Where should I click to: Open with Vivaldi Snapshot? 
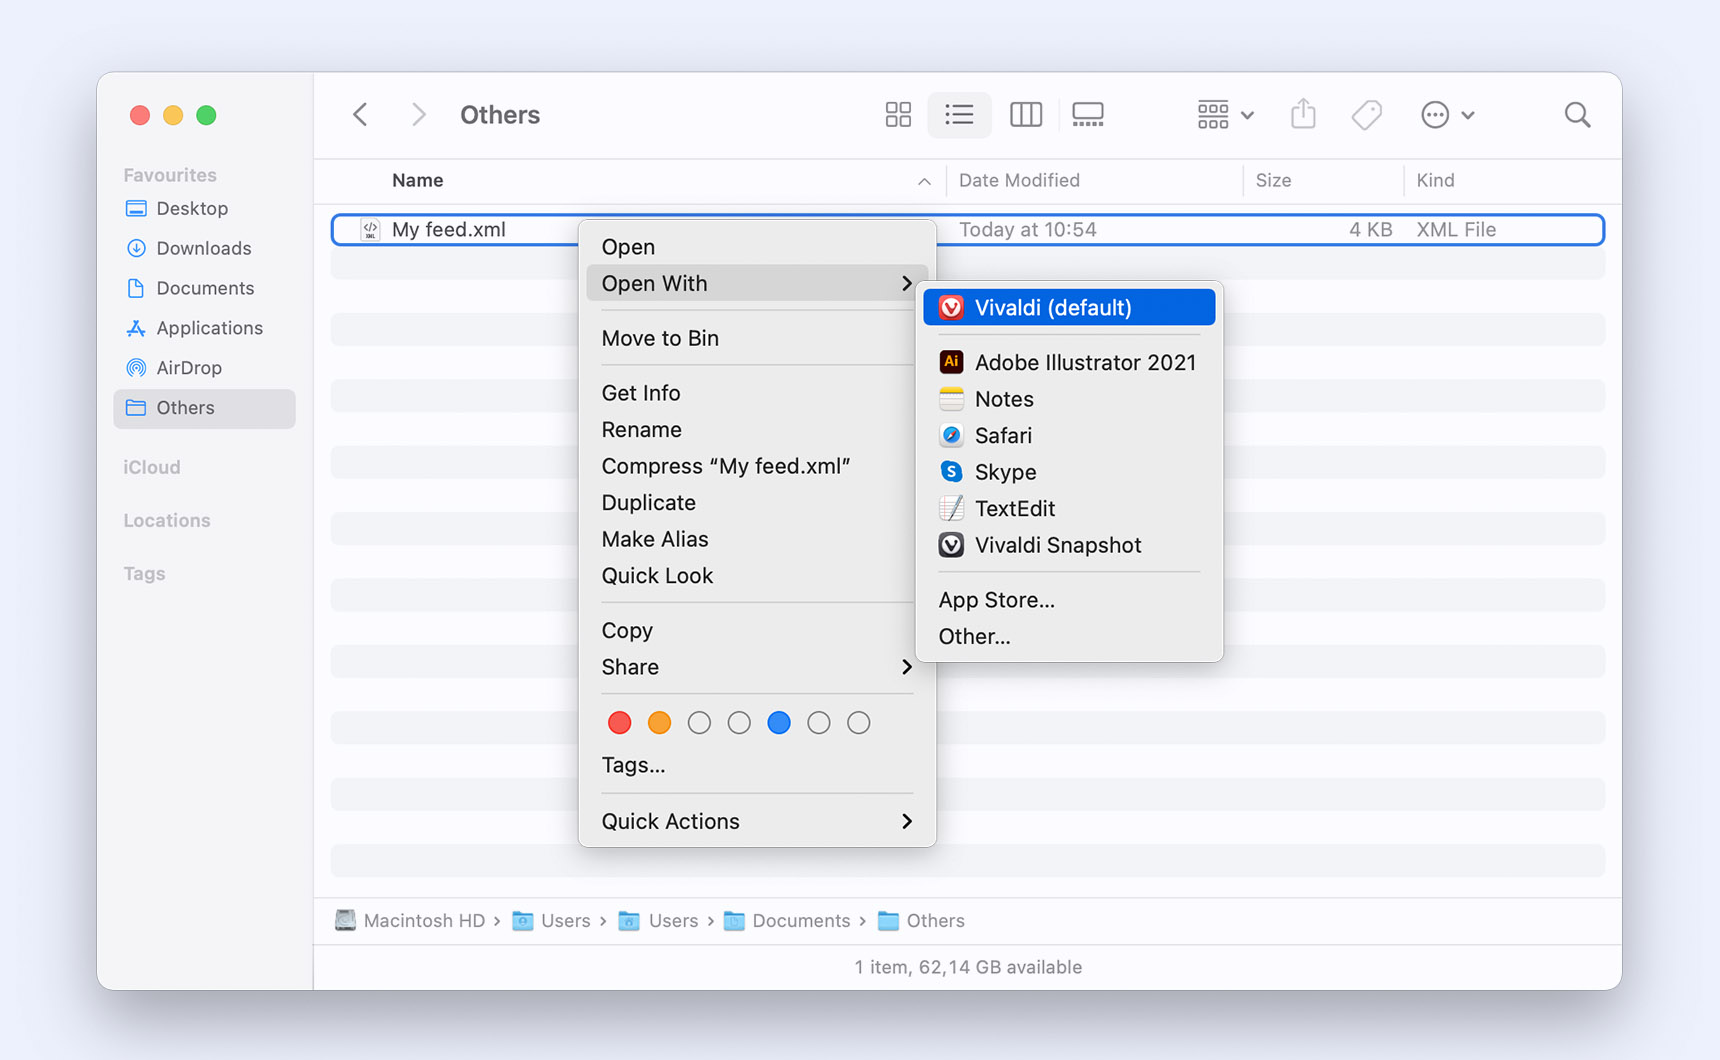tap(1069, 545)
